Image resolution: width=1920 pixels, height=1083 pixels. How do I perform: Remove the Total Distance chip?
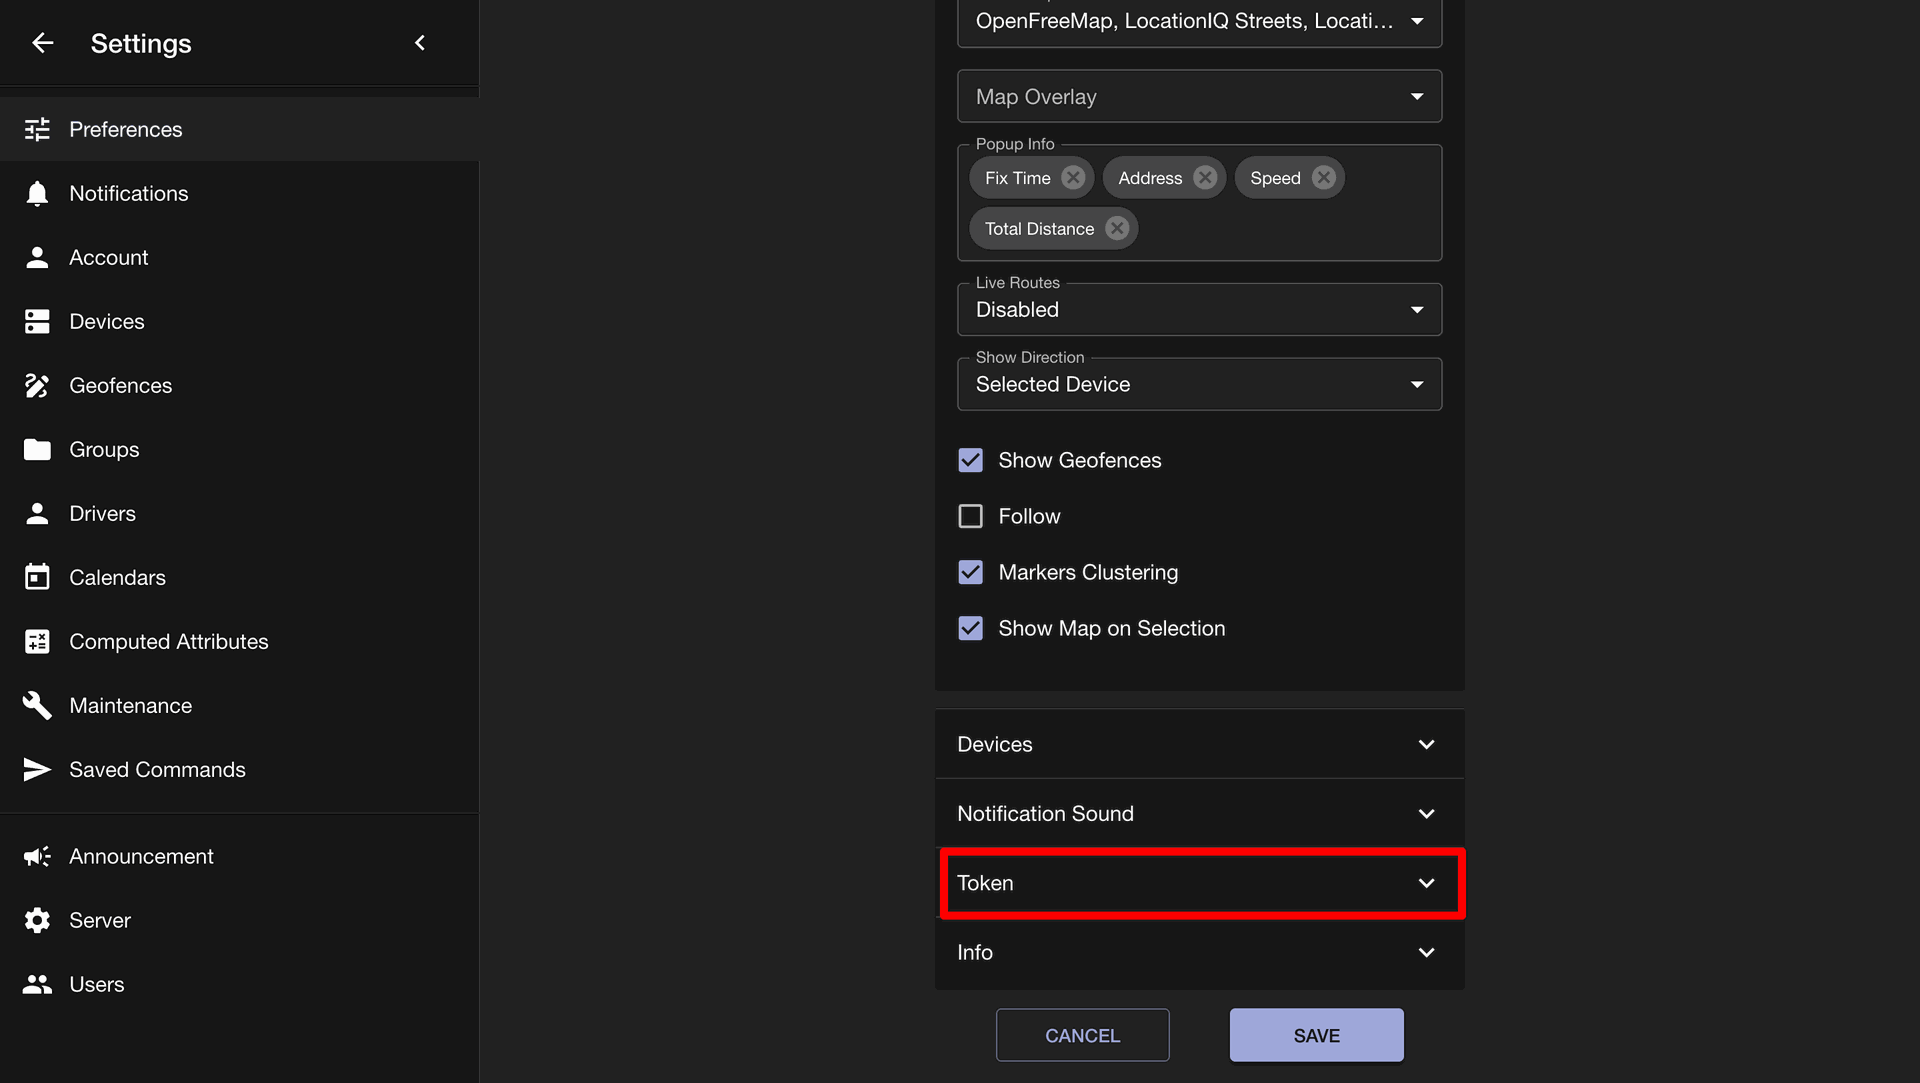[x=1117, y=229]
